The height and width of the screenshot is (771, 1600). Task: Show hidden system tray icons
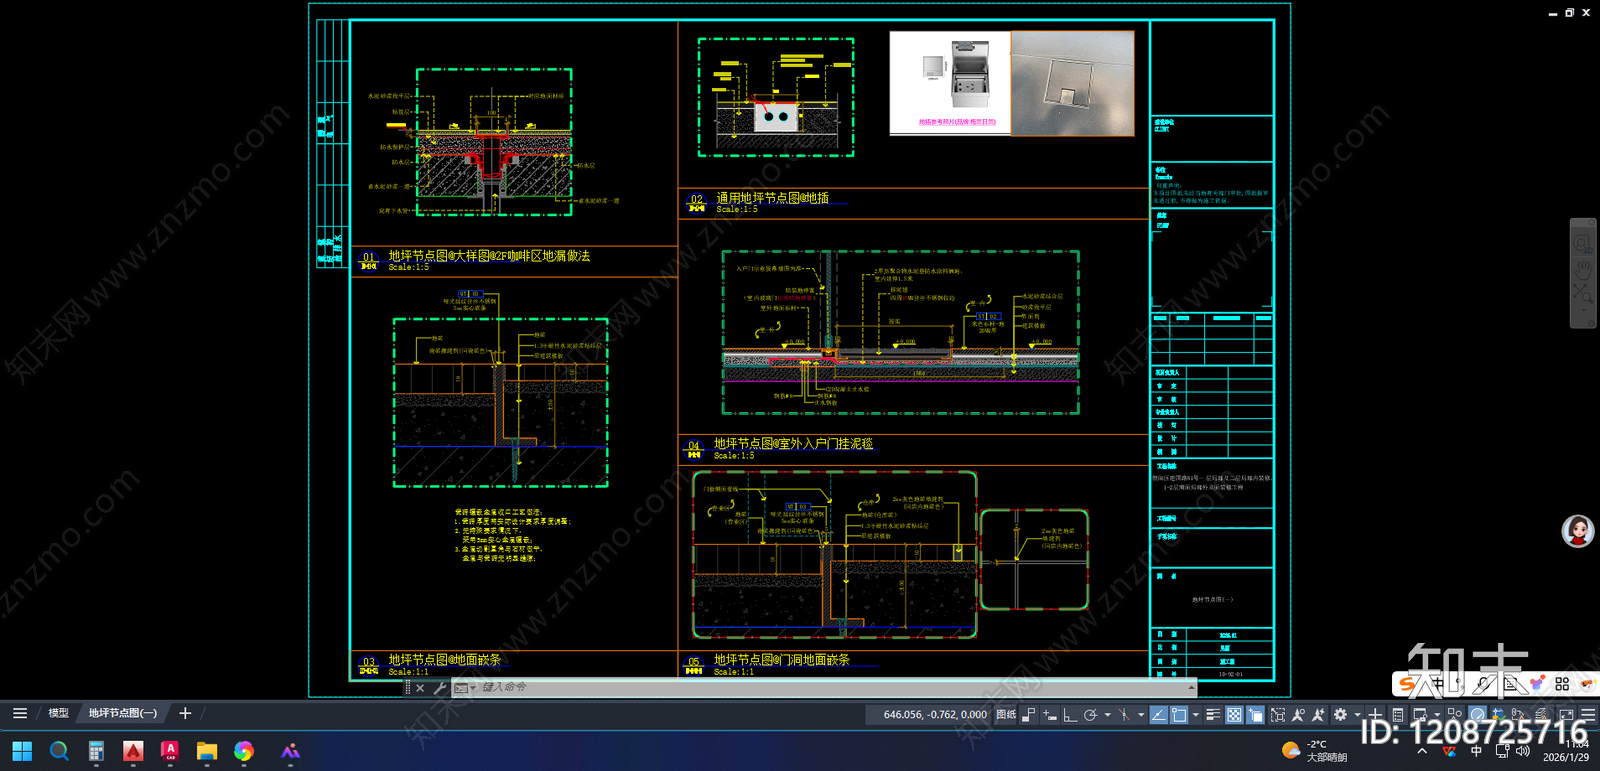1422,750
